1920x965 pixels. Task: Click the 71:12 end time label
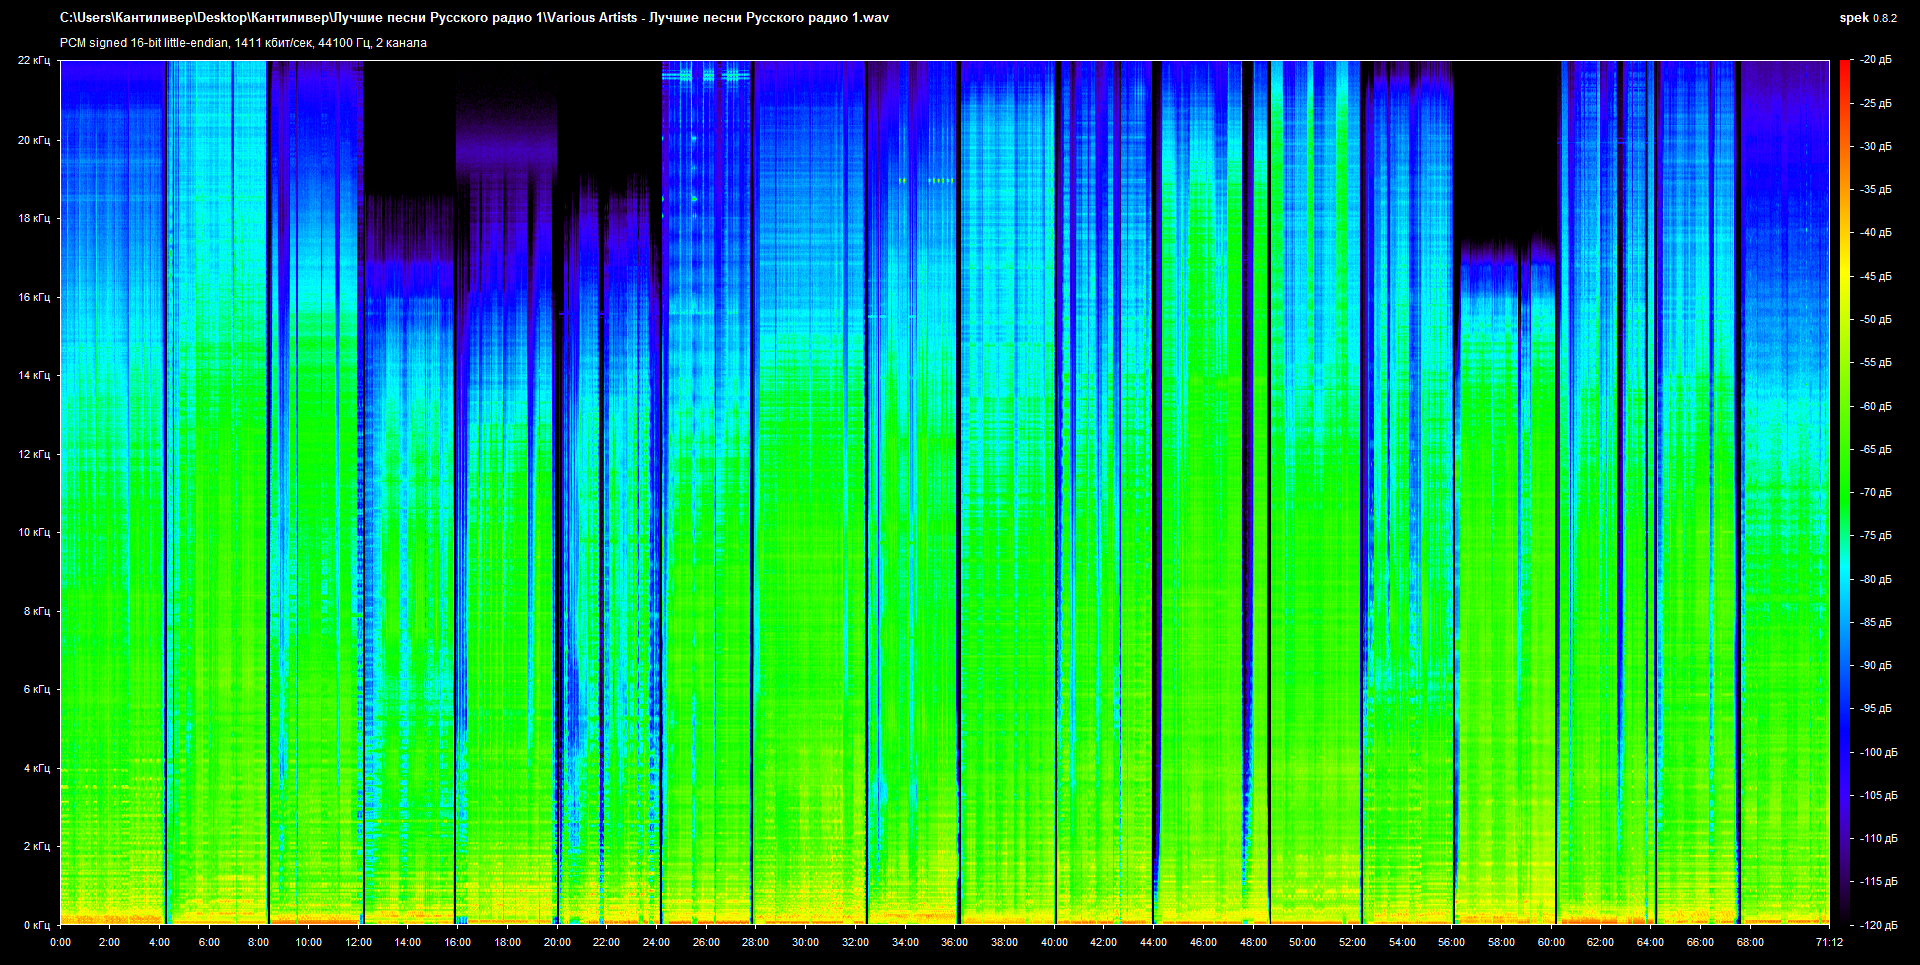[x=1829, y=942]
